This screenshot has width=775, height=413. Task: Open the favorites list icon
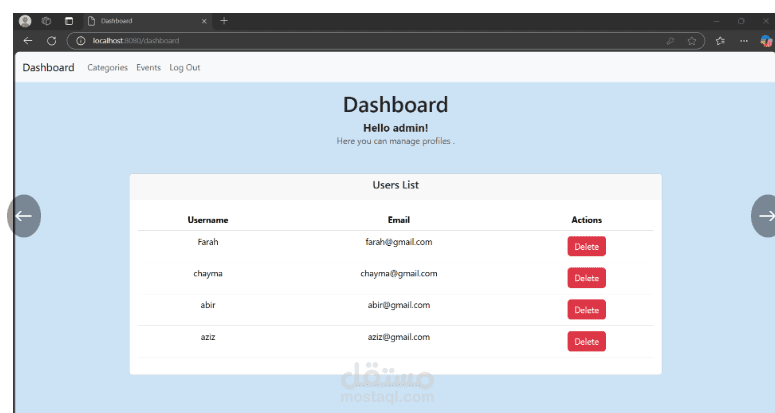pyautogui.click(x=720, y=41)
